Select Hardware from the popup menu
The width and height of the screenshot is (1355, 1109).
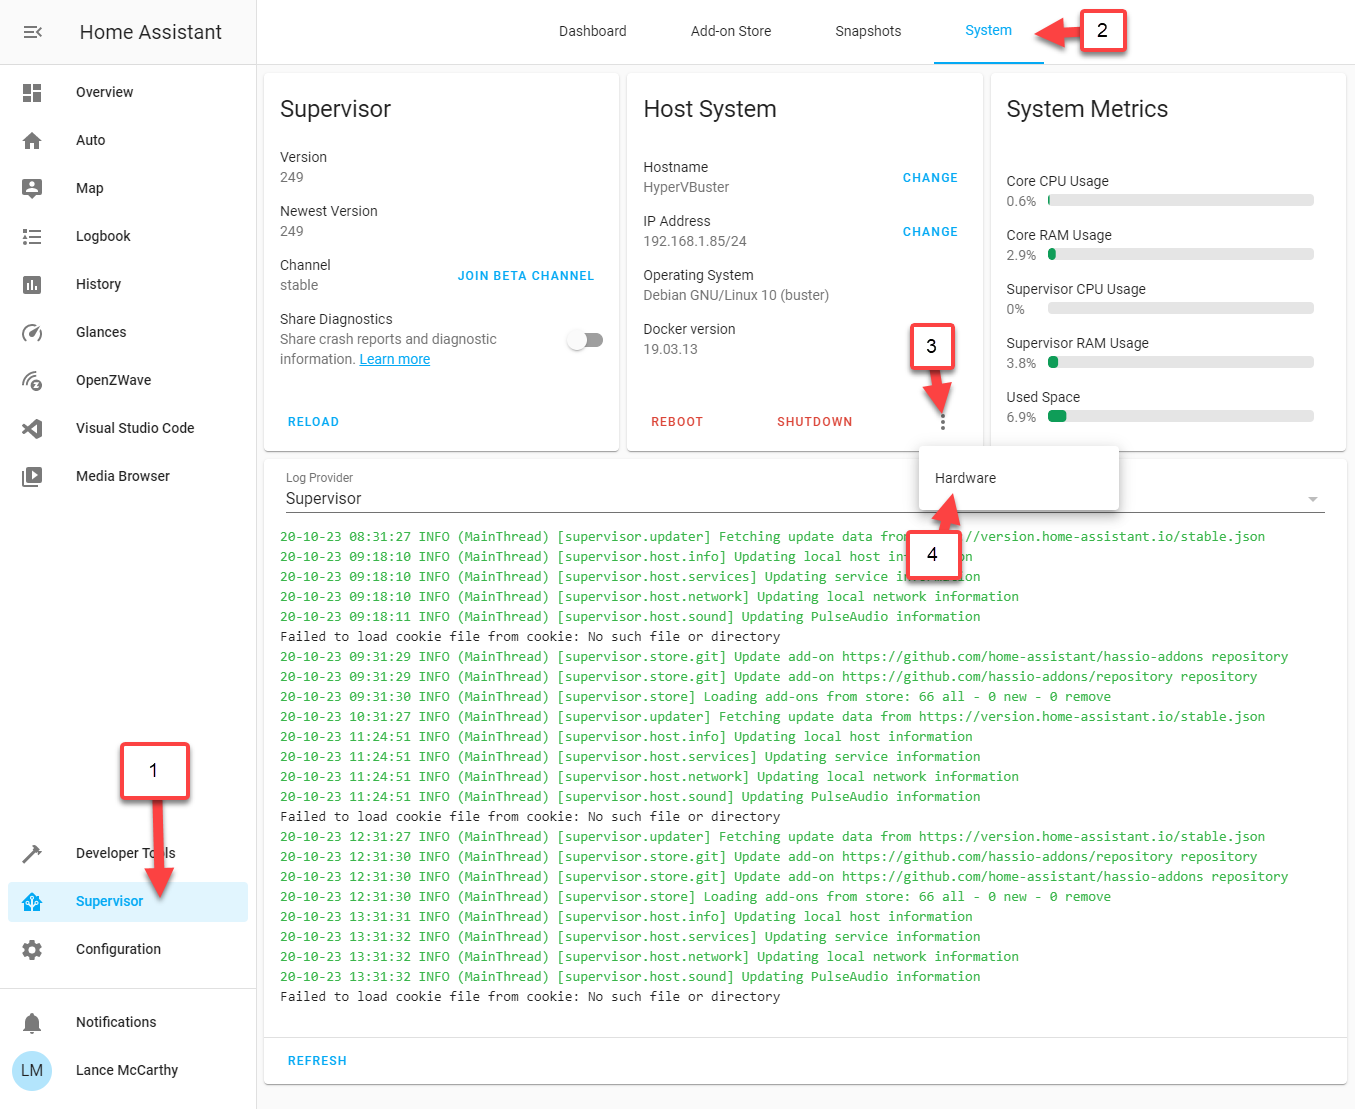pos(965,478)
